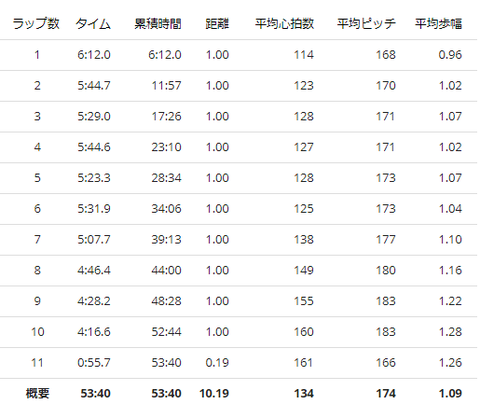Click stride value 1.26
Image resolution: width=480 pixels, height=418 pixels.
pyautogui.click(x=450, y=362)
